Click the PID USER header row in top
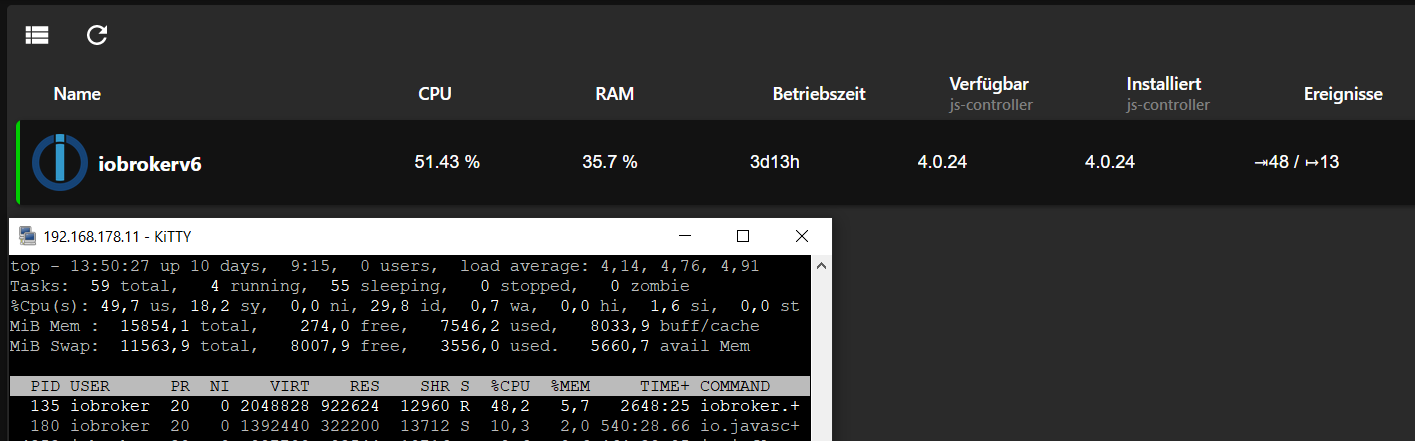Viewport: 1415px width, 441px height. [410, 386]
